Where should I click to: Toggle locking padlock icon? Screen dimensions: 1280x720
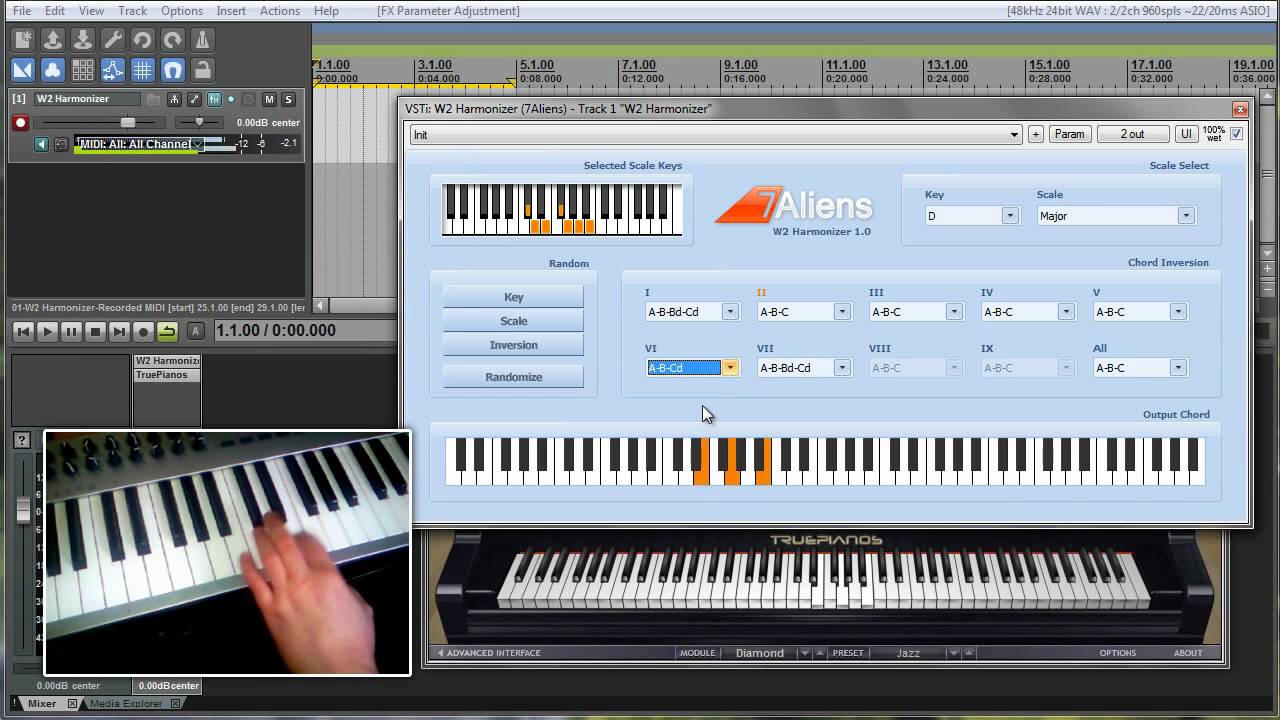203,70
